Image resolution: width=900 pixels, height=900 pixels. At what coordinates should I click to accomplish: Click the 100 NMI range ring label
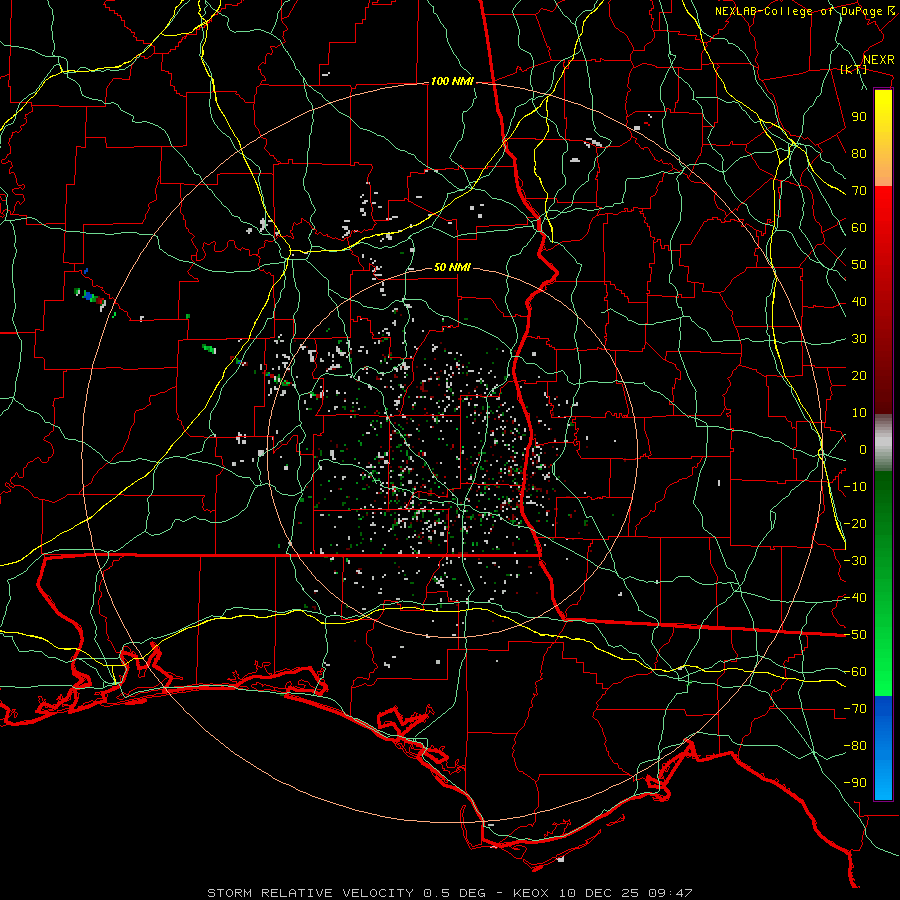tap(452, 82)
